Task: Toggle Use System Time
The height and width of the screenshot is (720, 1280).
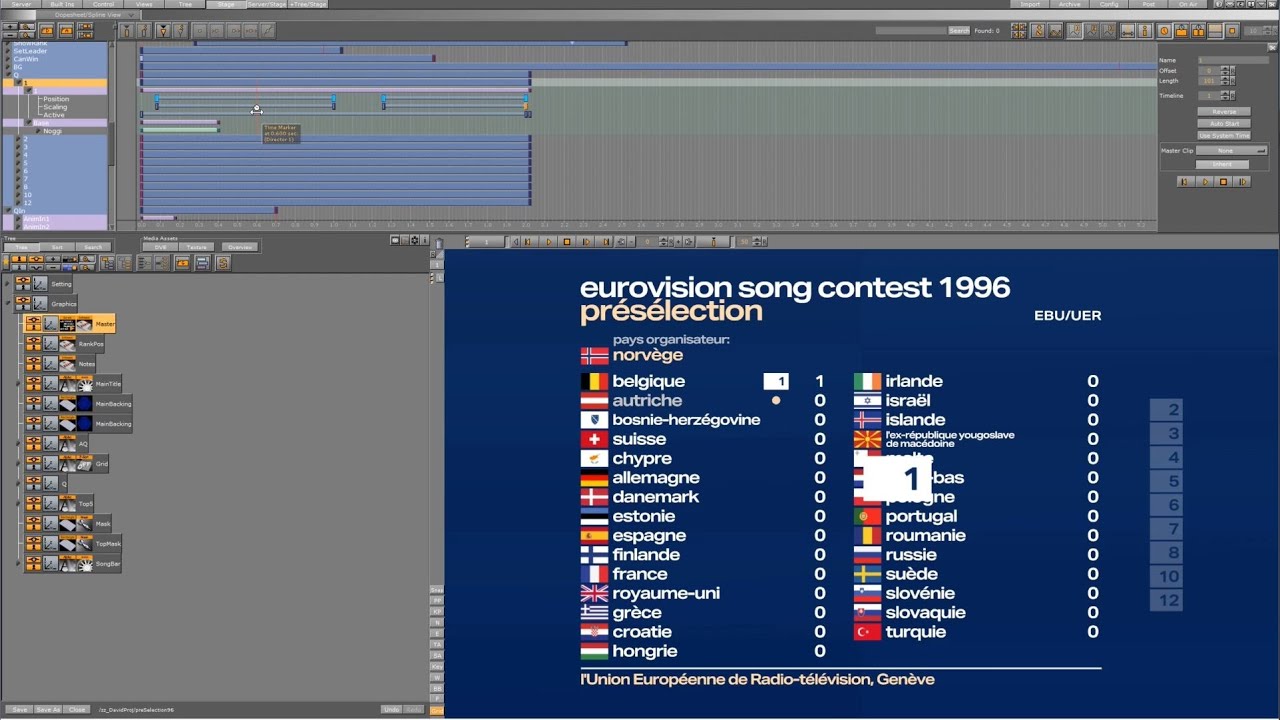Action: point(1224,135)
